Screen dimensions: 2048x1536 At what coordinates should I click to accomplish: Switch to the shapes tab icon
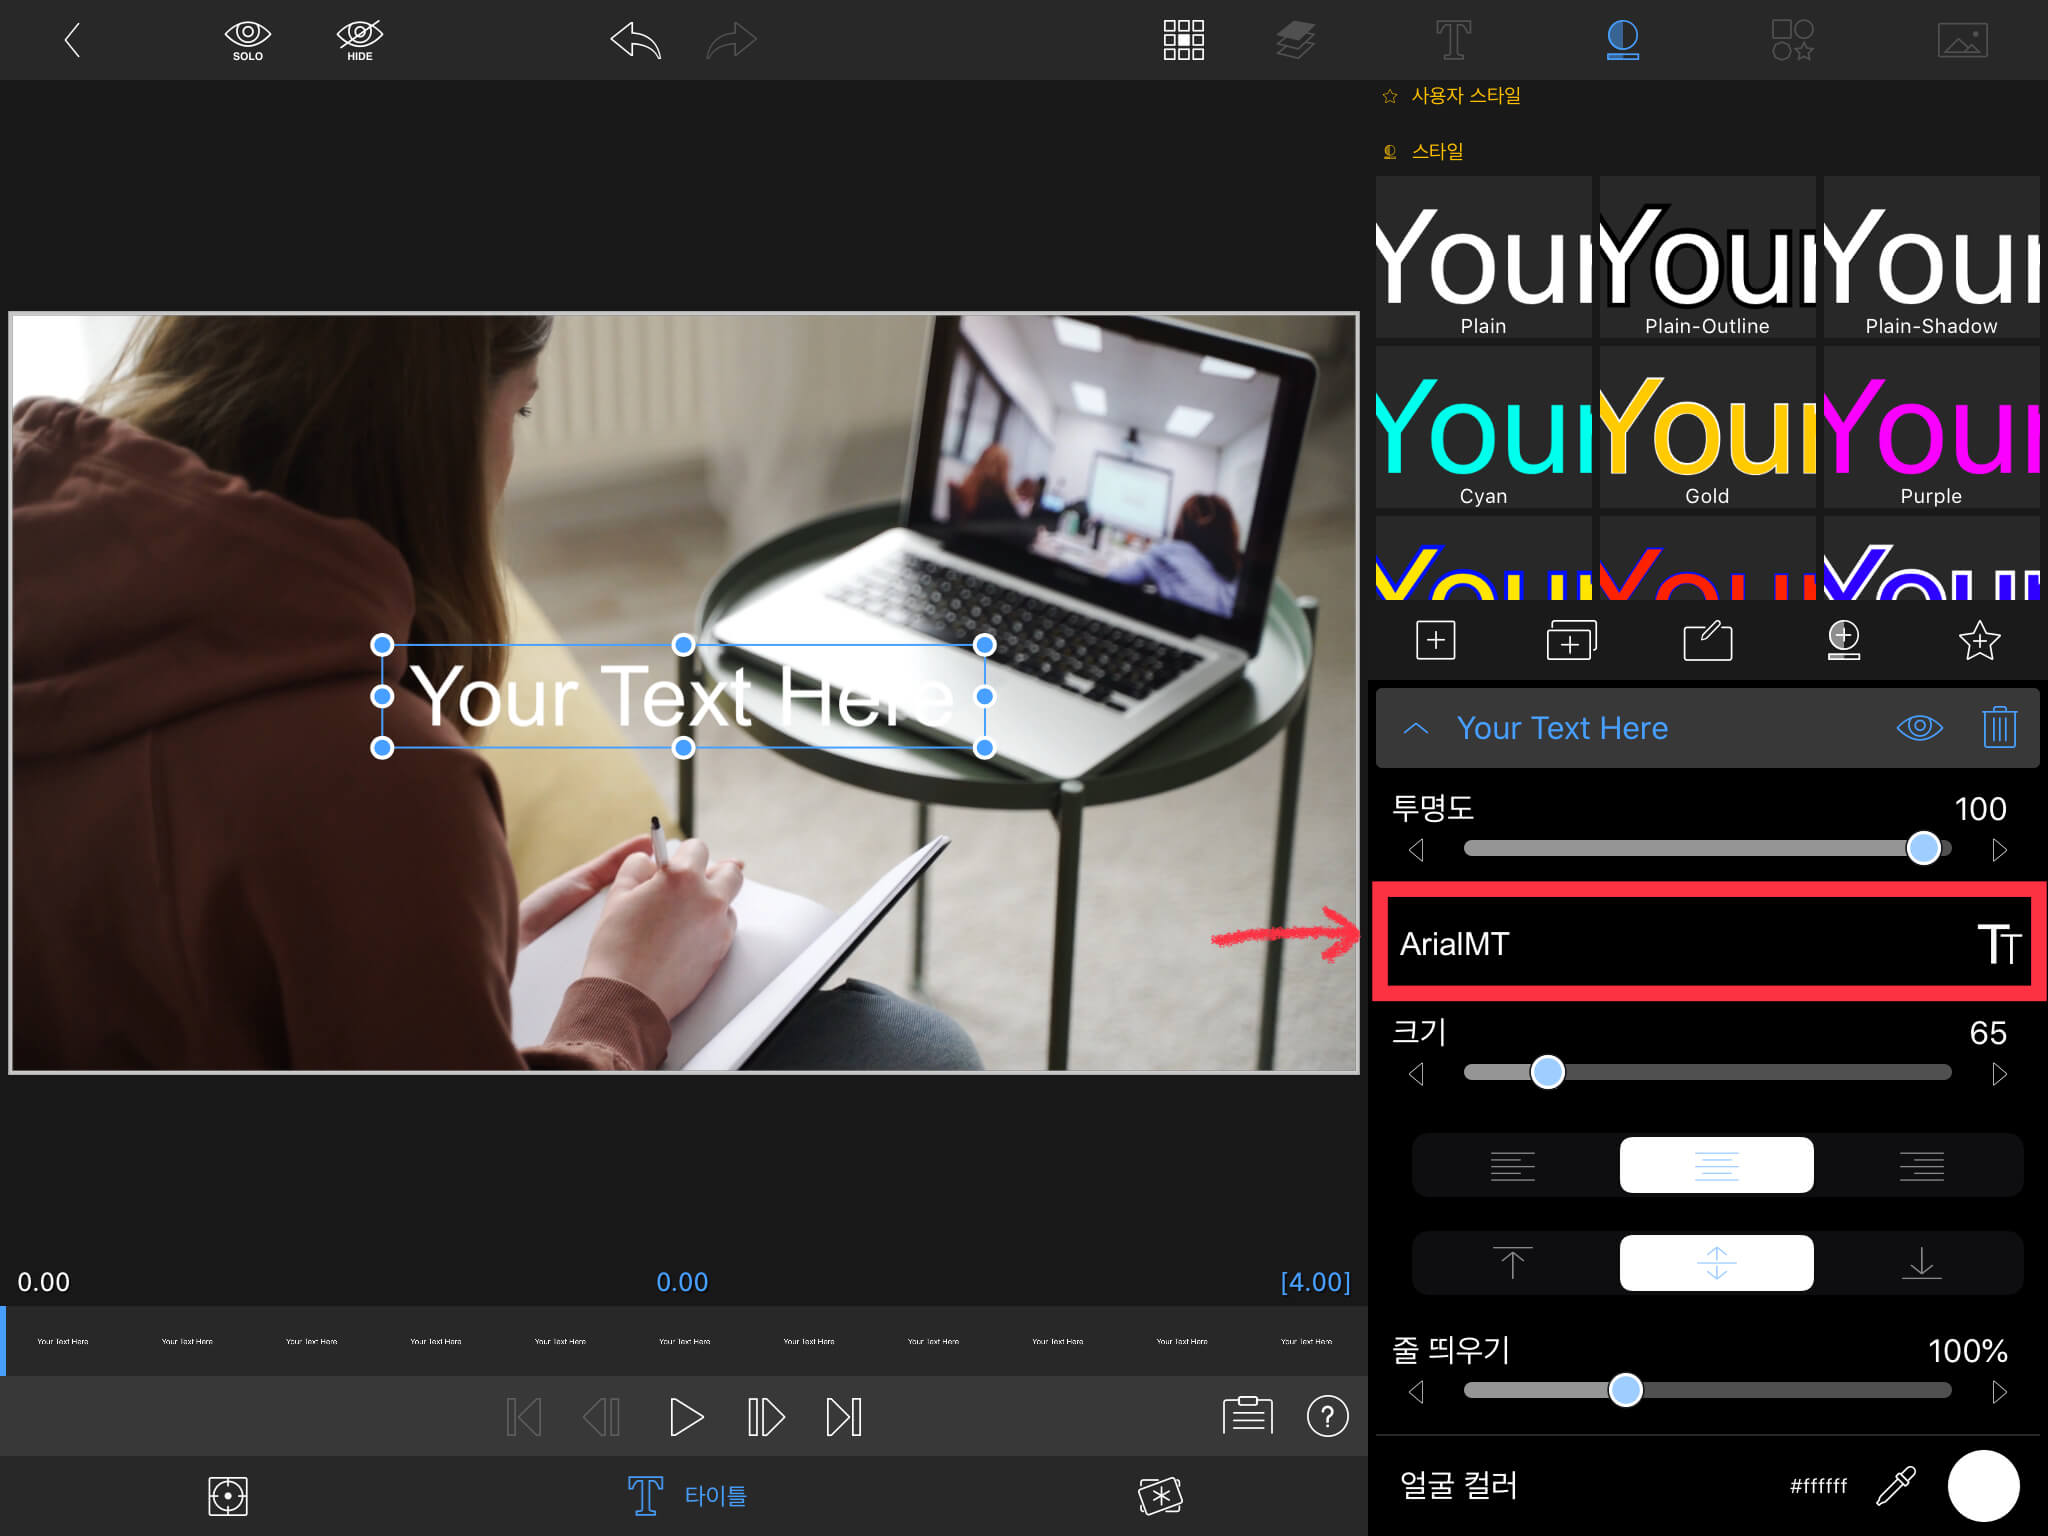coord(1792,40)
